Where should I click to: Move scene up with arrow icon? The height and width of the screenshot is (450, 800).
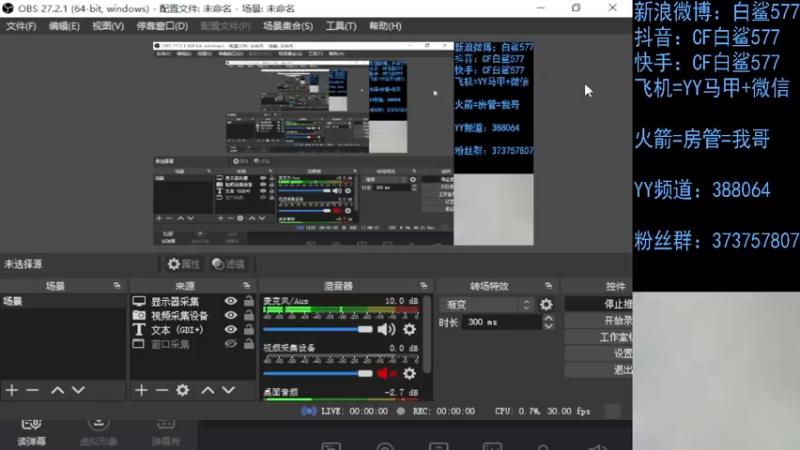57,390
